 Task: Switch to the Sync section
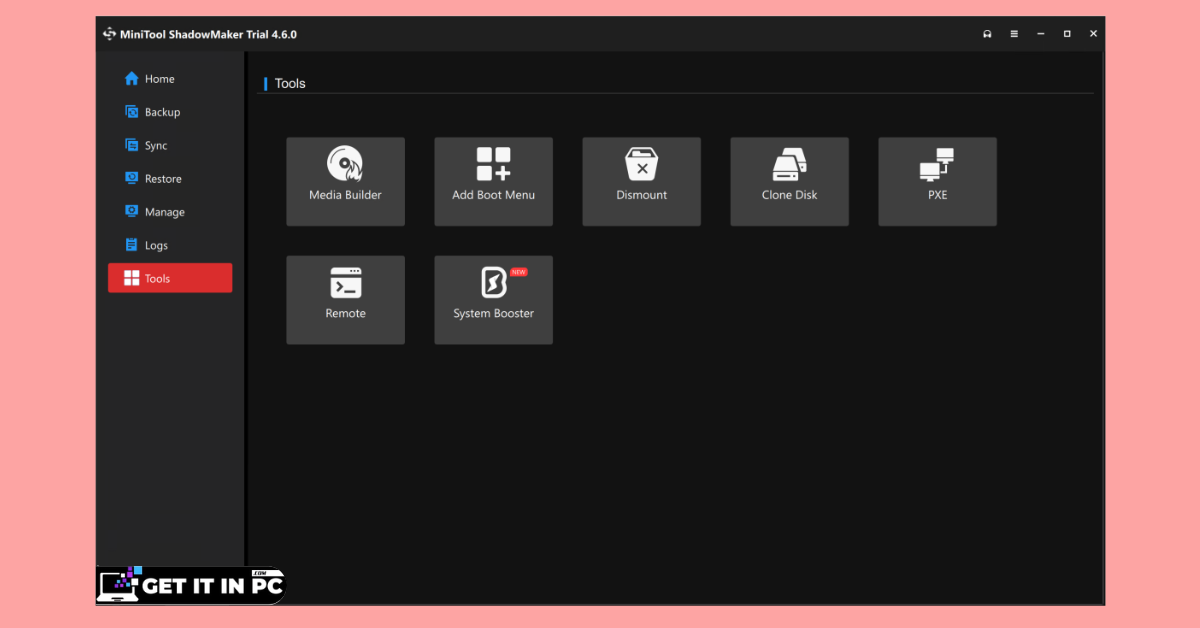(170, 145)
